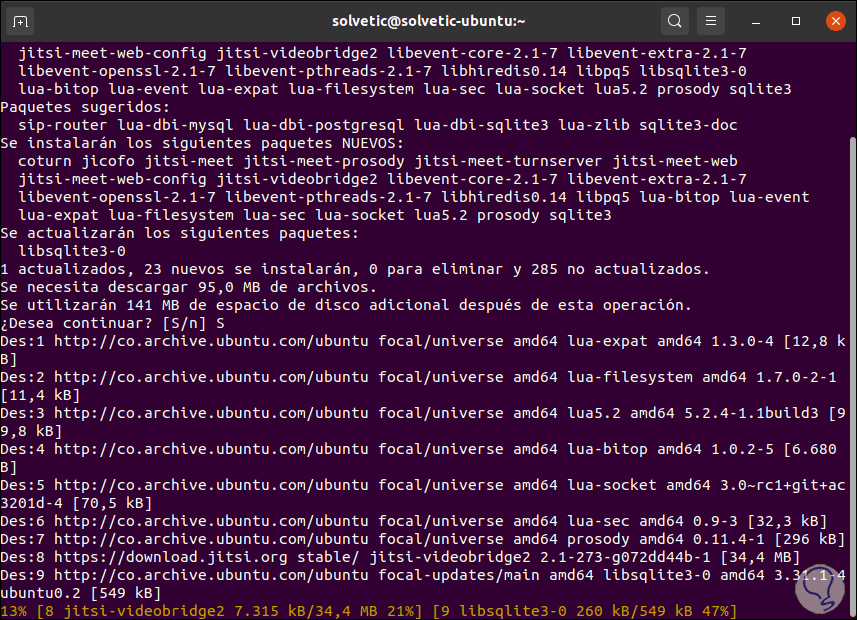Viewport: 857px width, 620px height.
Task: Click the Des:9 libsqlite3-0 download line
Action: 423,584
